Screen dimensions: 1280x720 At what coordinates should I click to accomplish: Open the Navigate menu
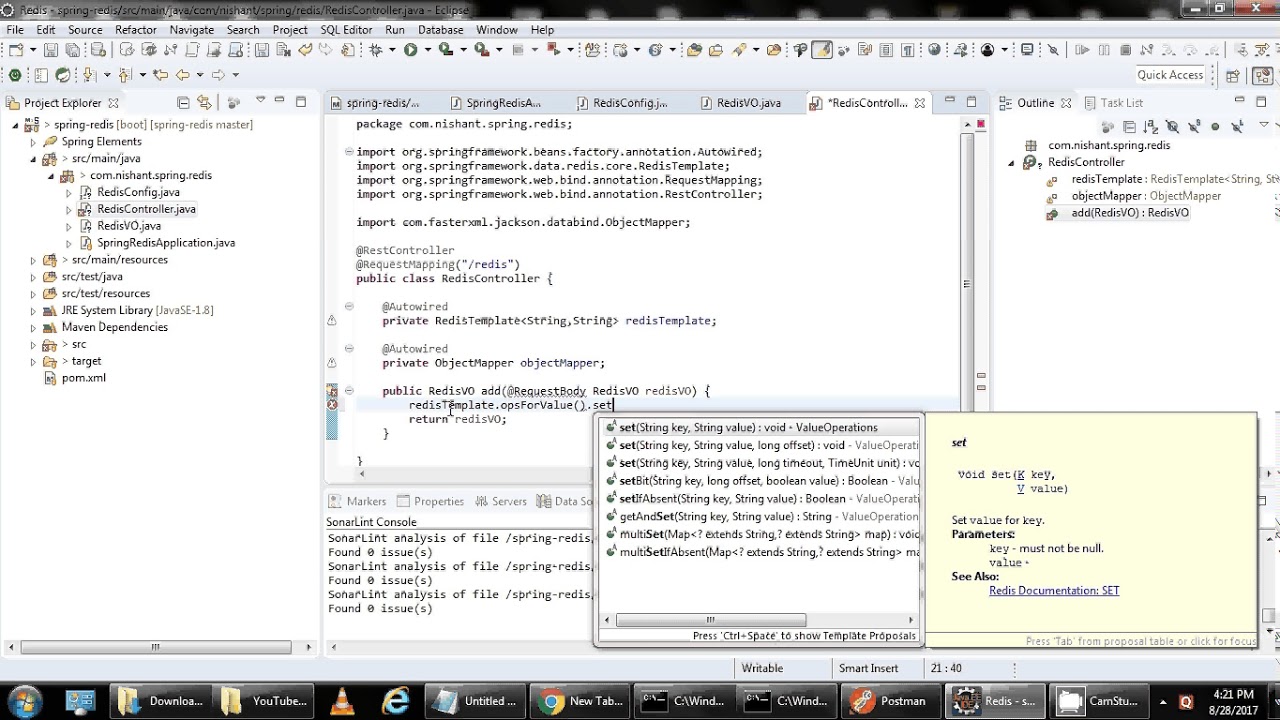(x=191, y=30)
